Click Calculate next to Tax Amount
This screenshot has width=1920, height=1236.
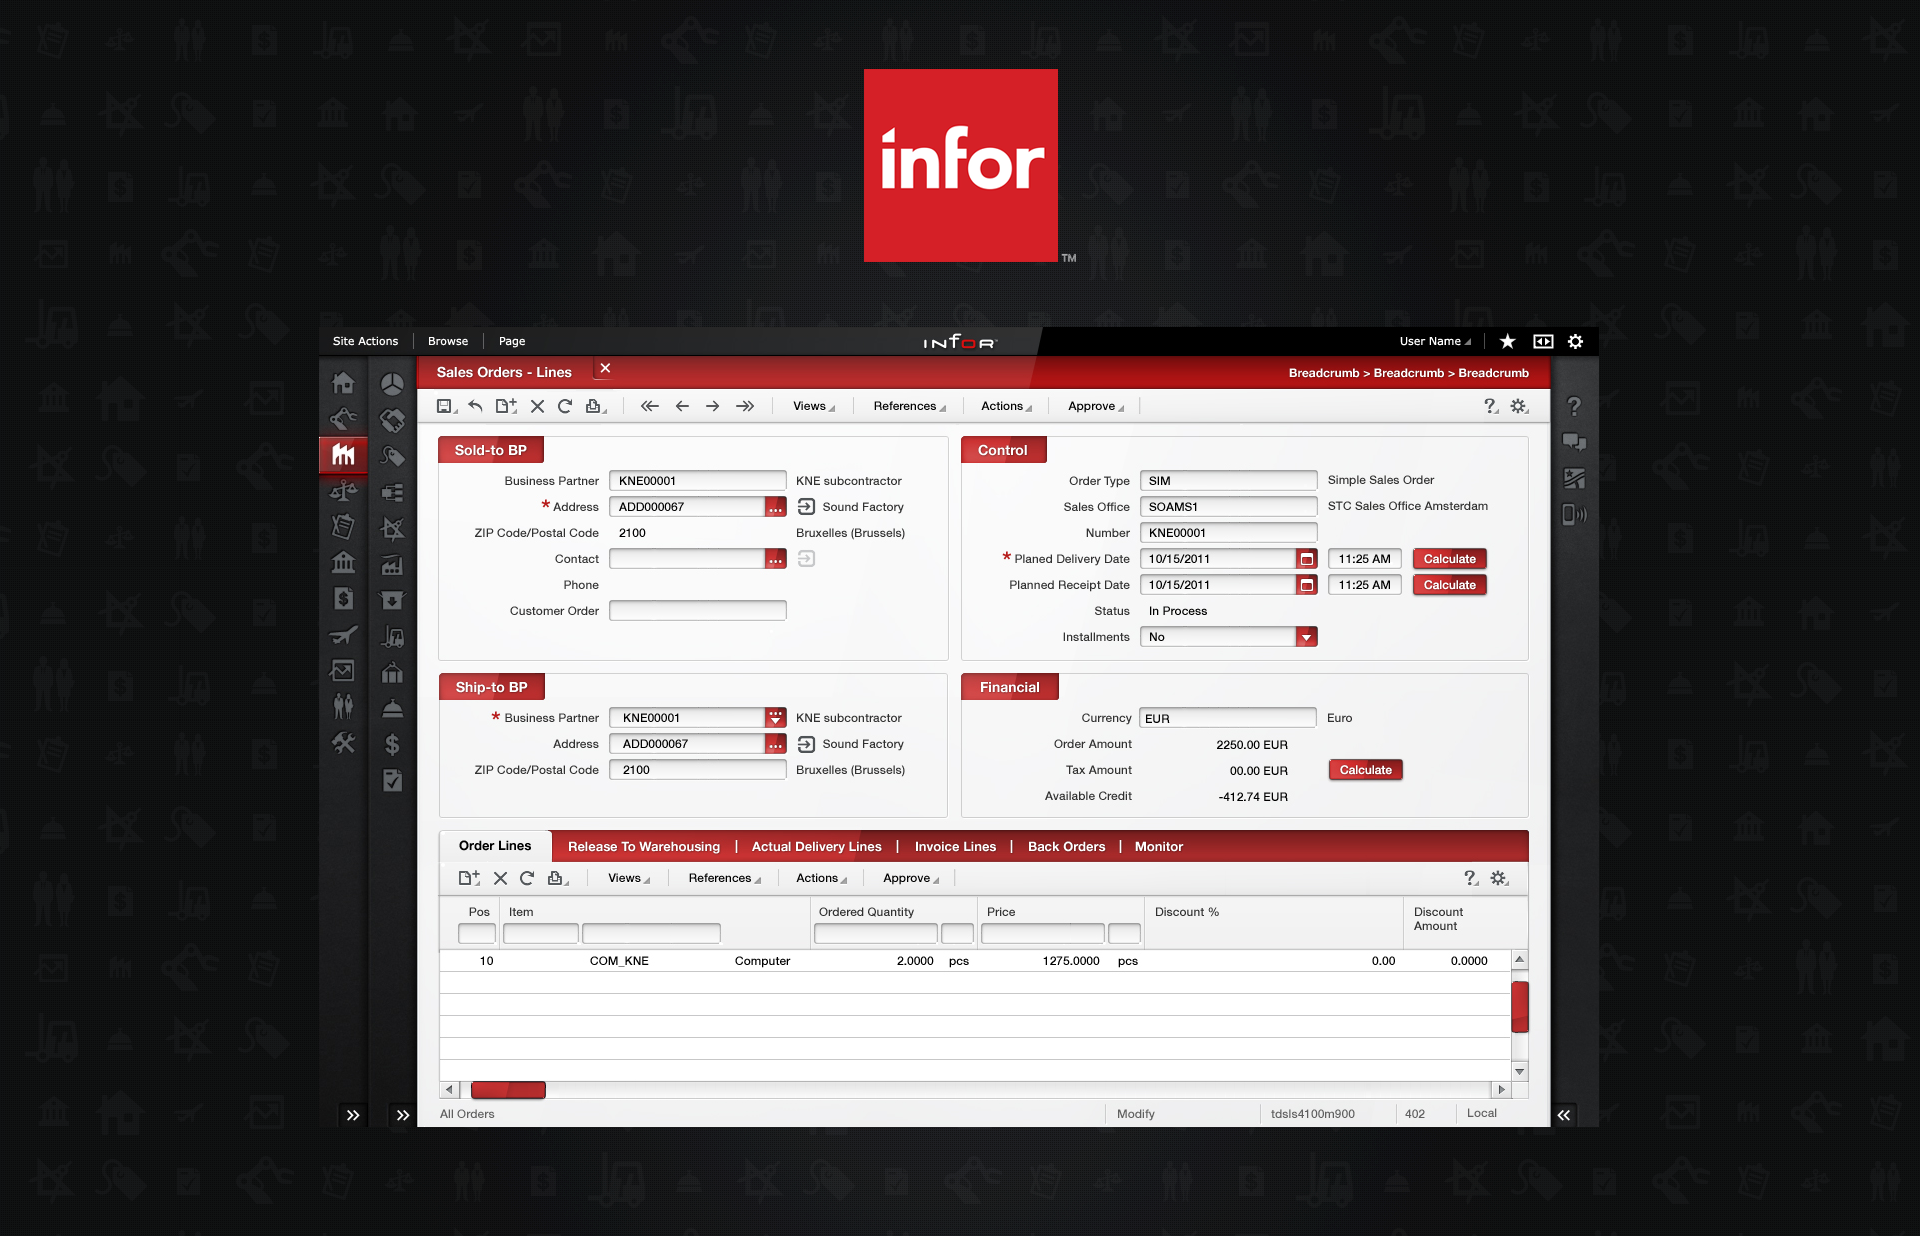(x=1366, y=770)
